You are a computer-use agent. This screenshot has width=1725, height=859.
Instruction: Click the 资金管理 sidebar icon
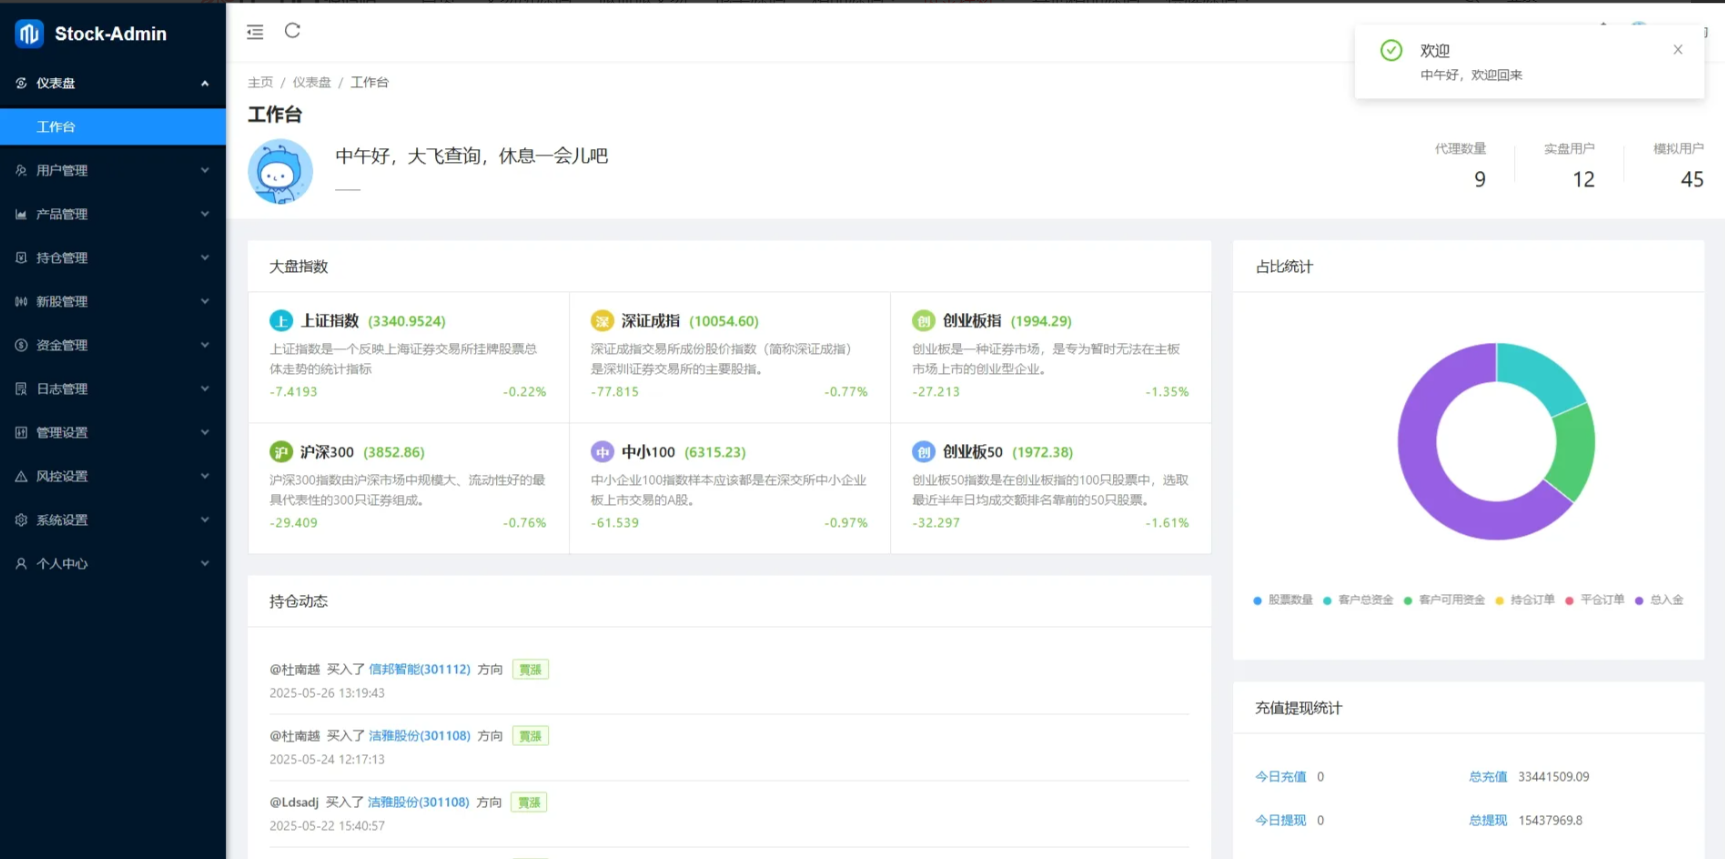[21, 345]
